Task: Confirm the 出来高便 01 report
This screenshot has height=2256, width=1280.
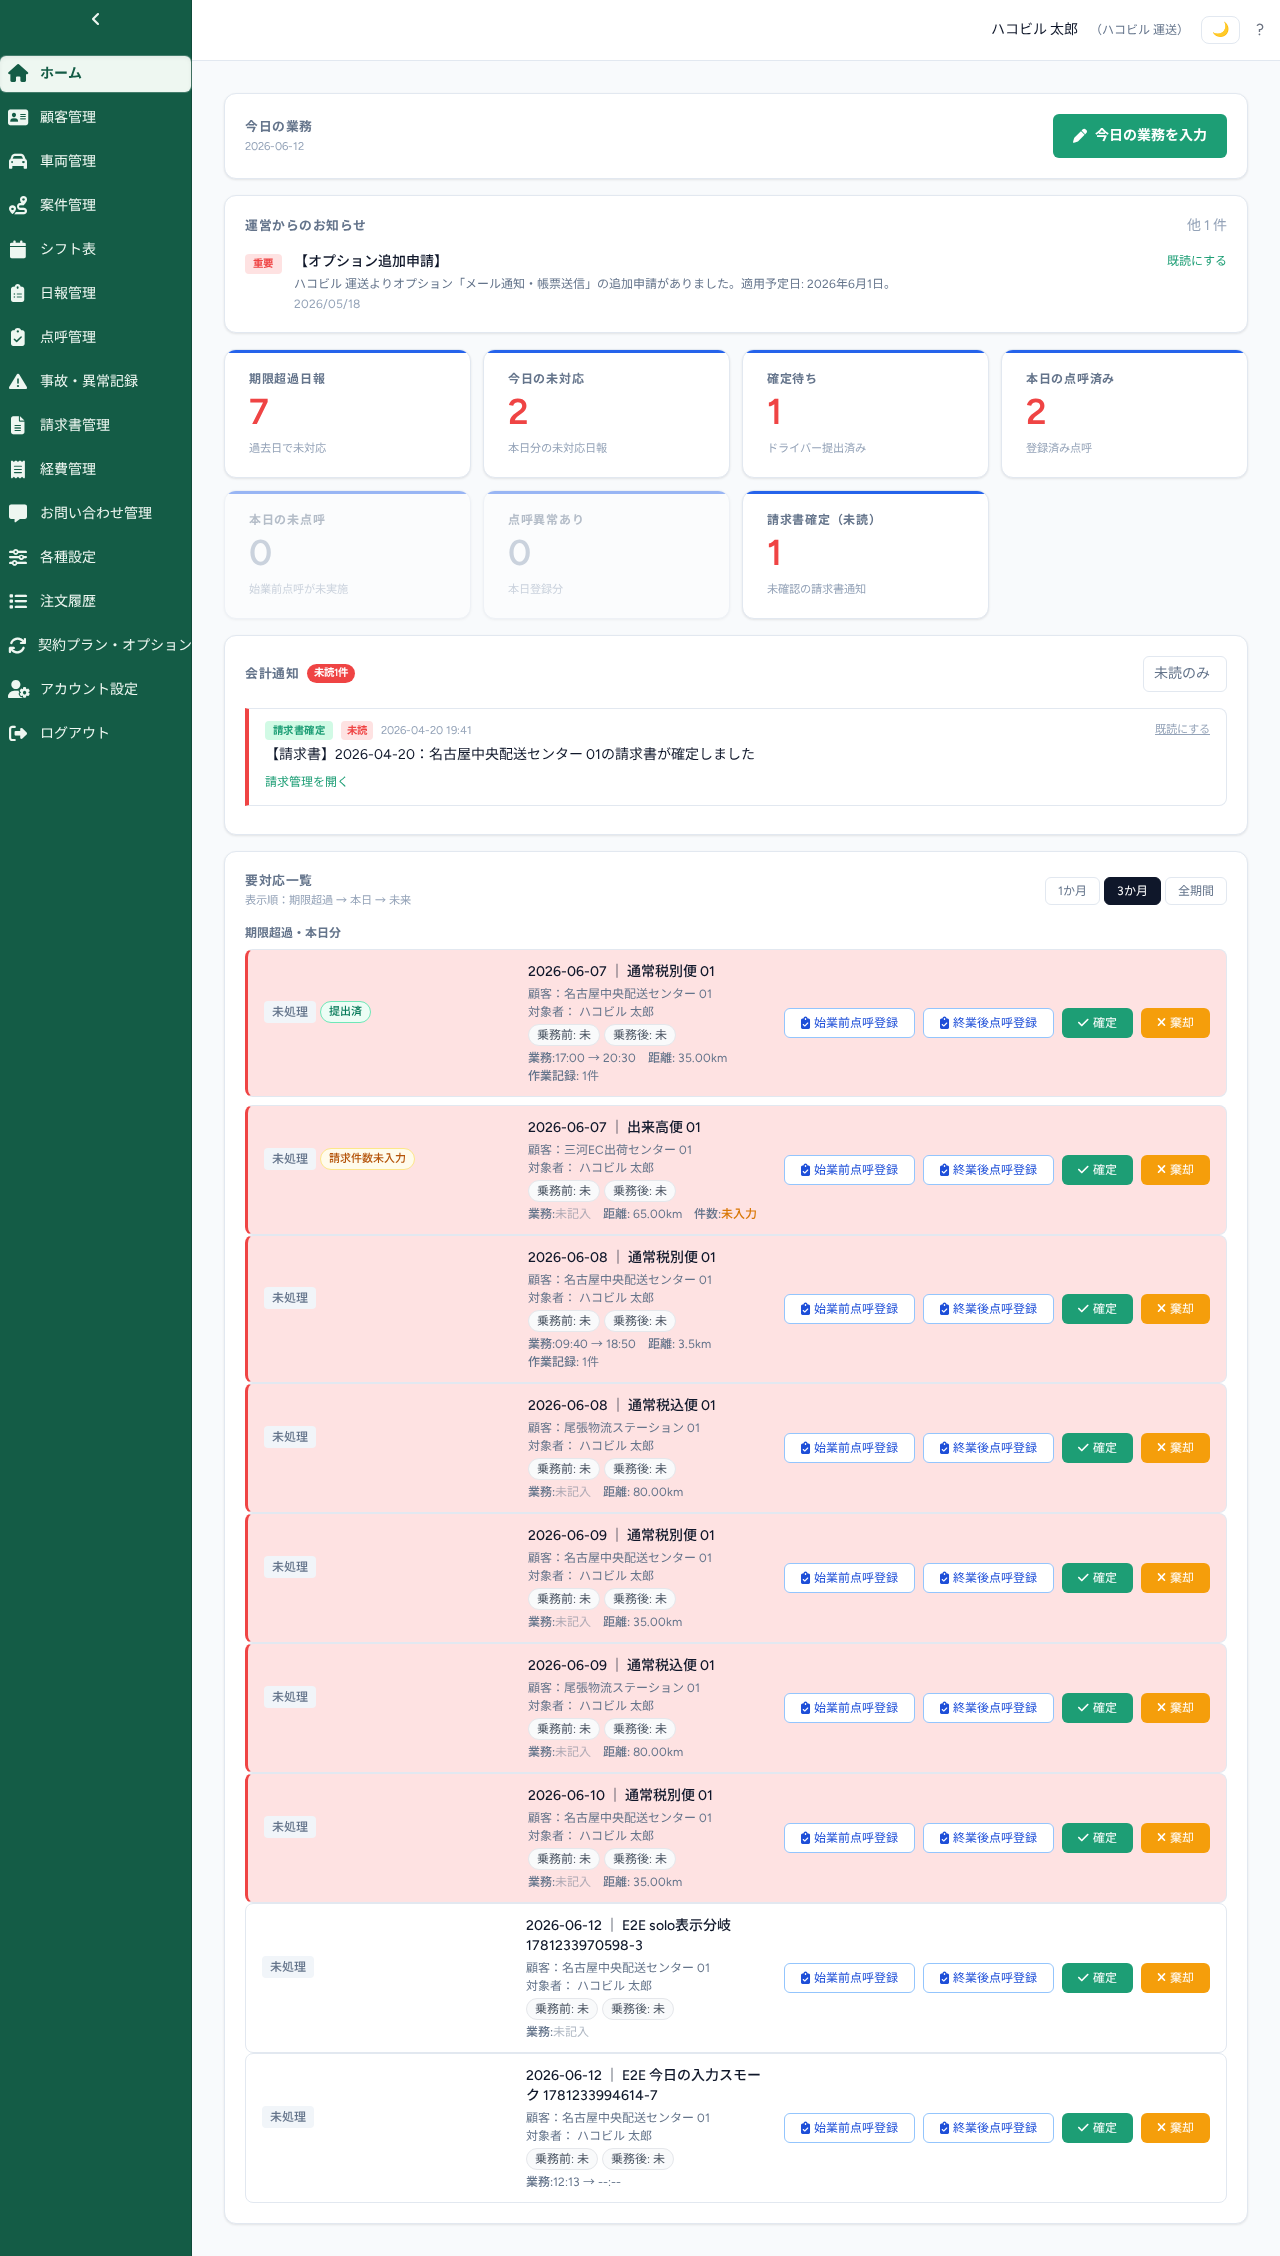Action: pos(1097,1170)
